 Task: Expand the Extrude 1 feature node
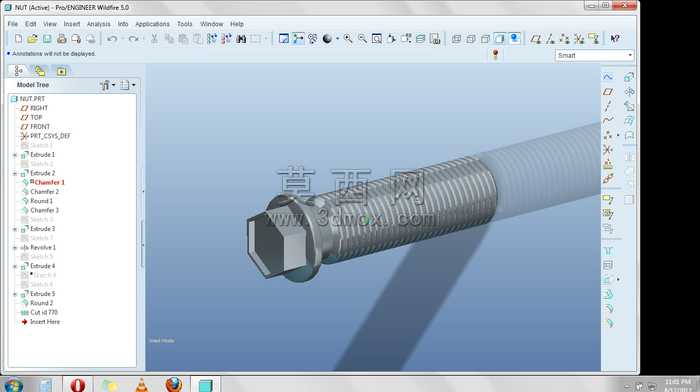coord(15,155)
